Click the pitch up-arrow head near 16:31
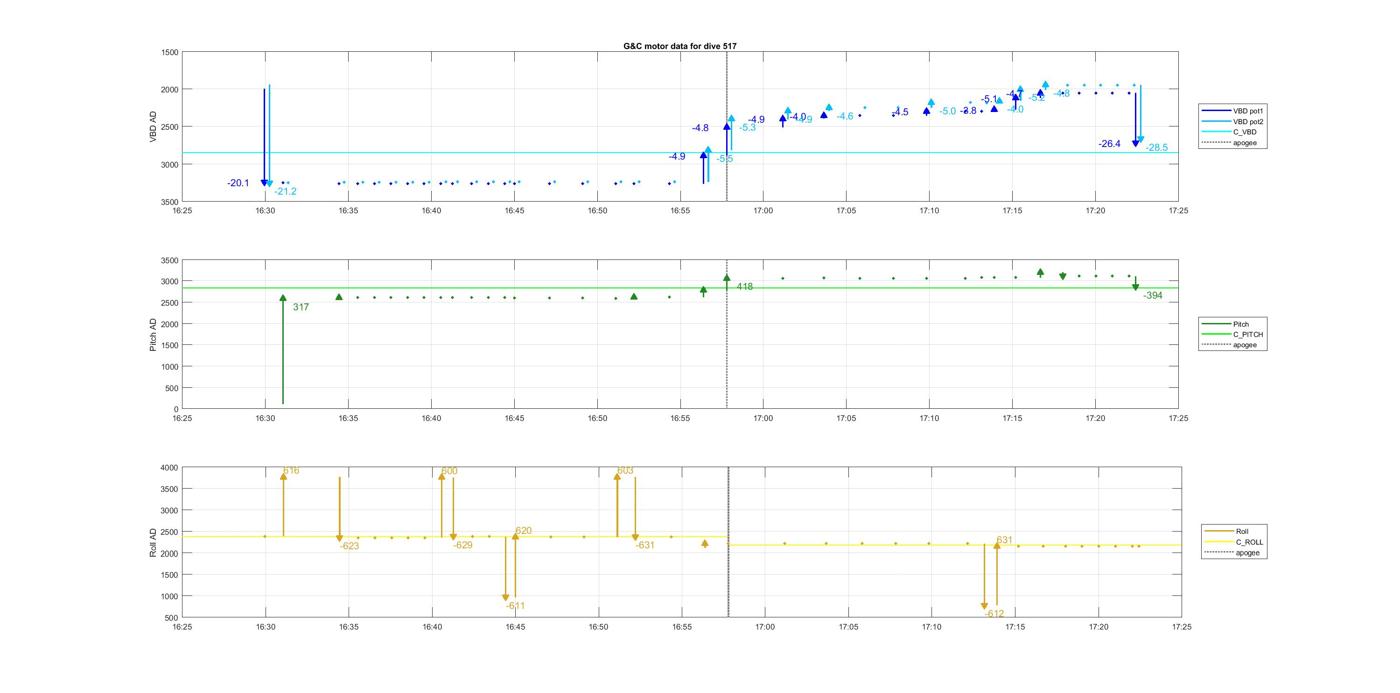This screenshot has width=1400, height=693. (x=283, y=298)
